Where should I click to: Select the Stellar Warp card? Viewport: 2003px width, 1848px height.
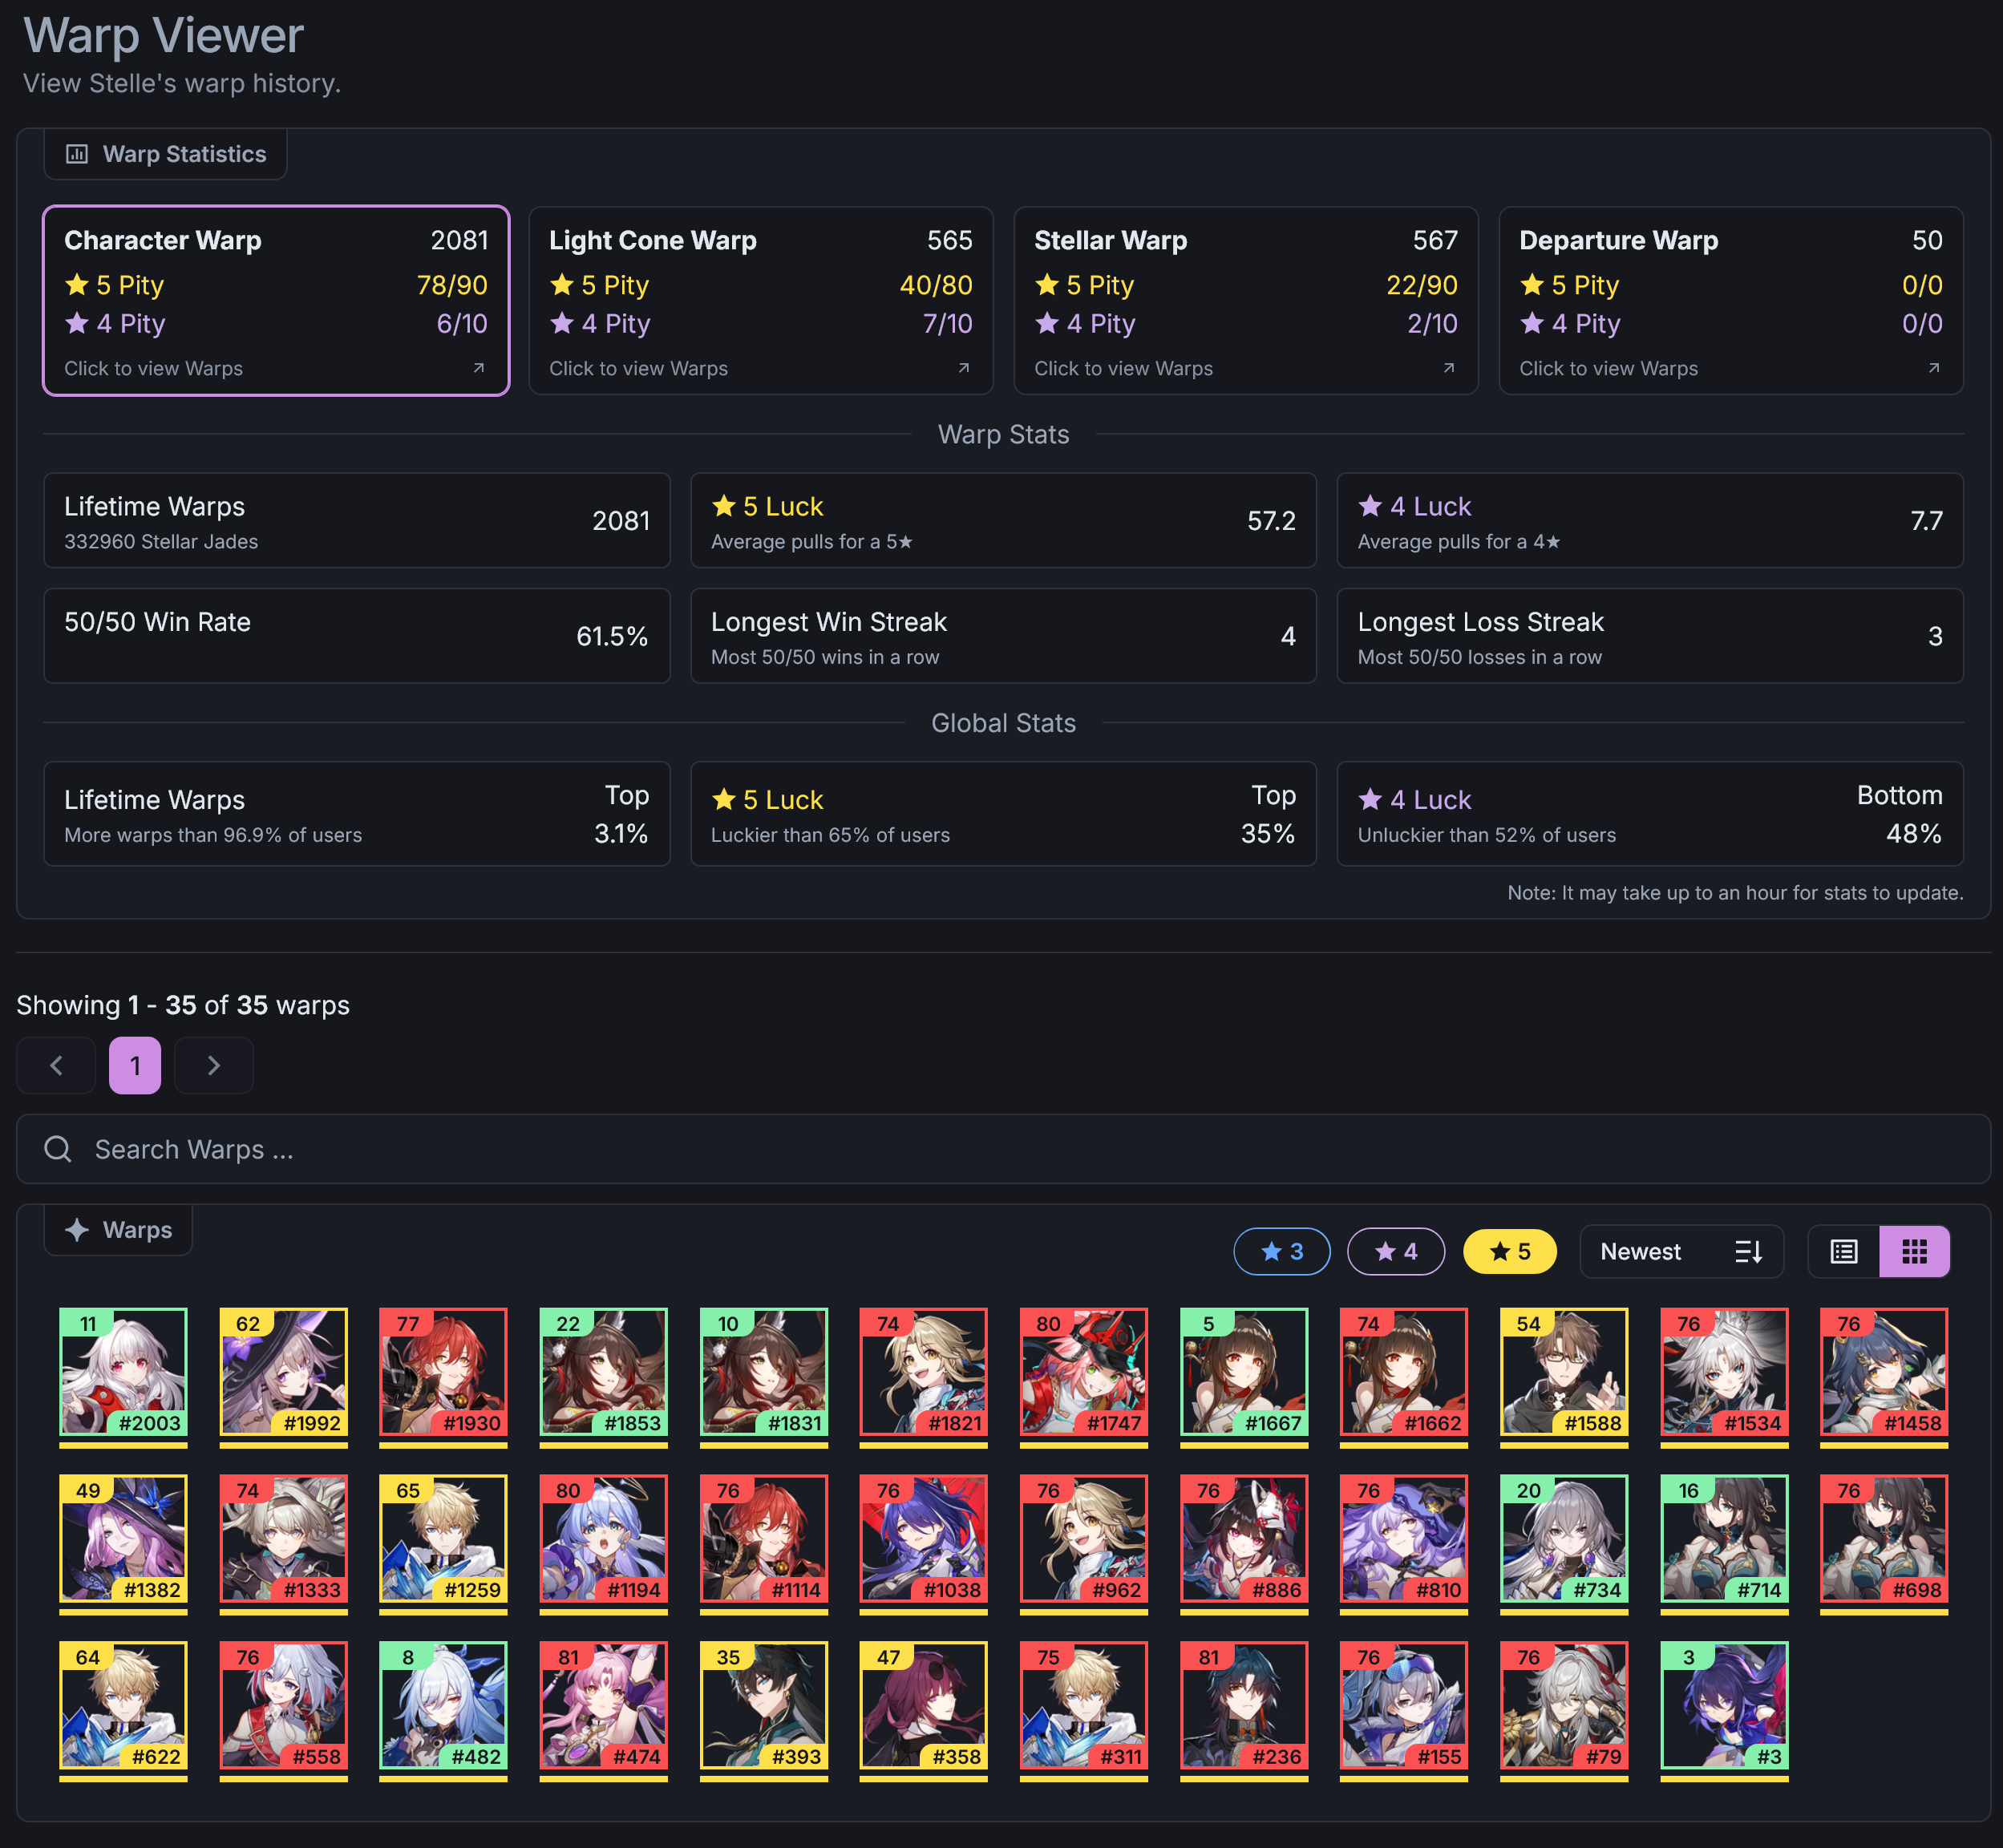[1245, 301]
